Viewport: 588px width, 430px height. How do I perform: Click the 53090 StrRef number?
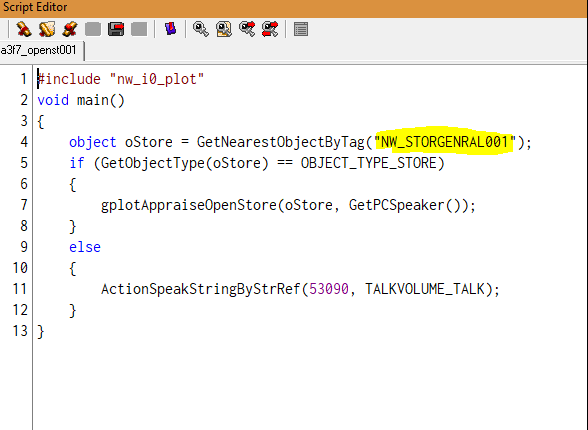coord(329,289)
